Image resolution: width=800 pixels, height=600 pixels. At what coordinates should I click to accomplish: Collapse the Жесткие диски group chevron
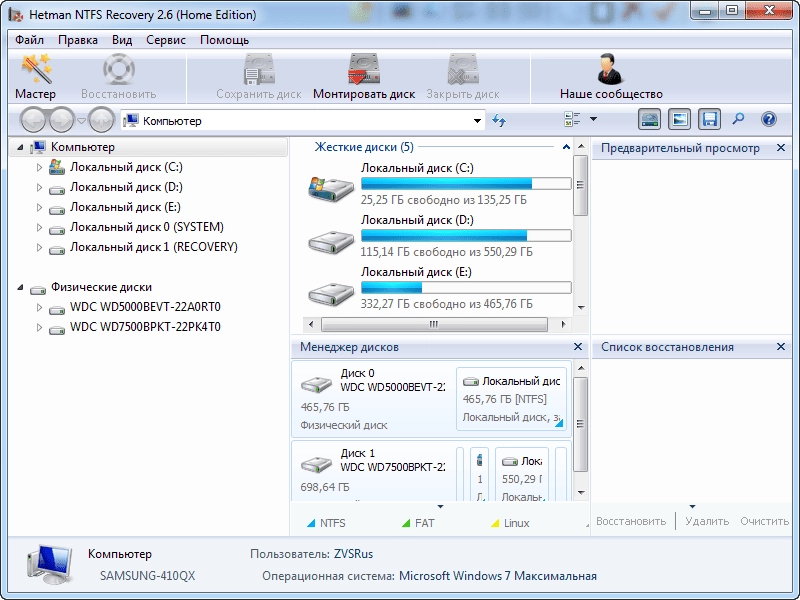(x=566, y=147)
